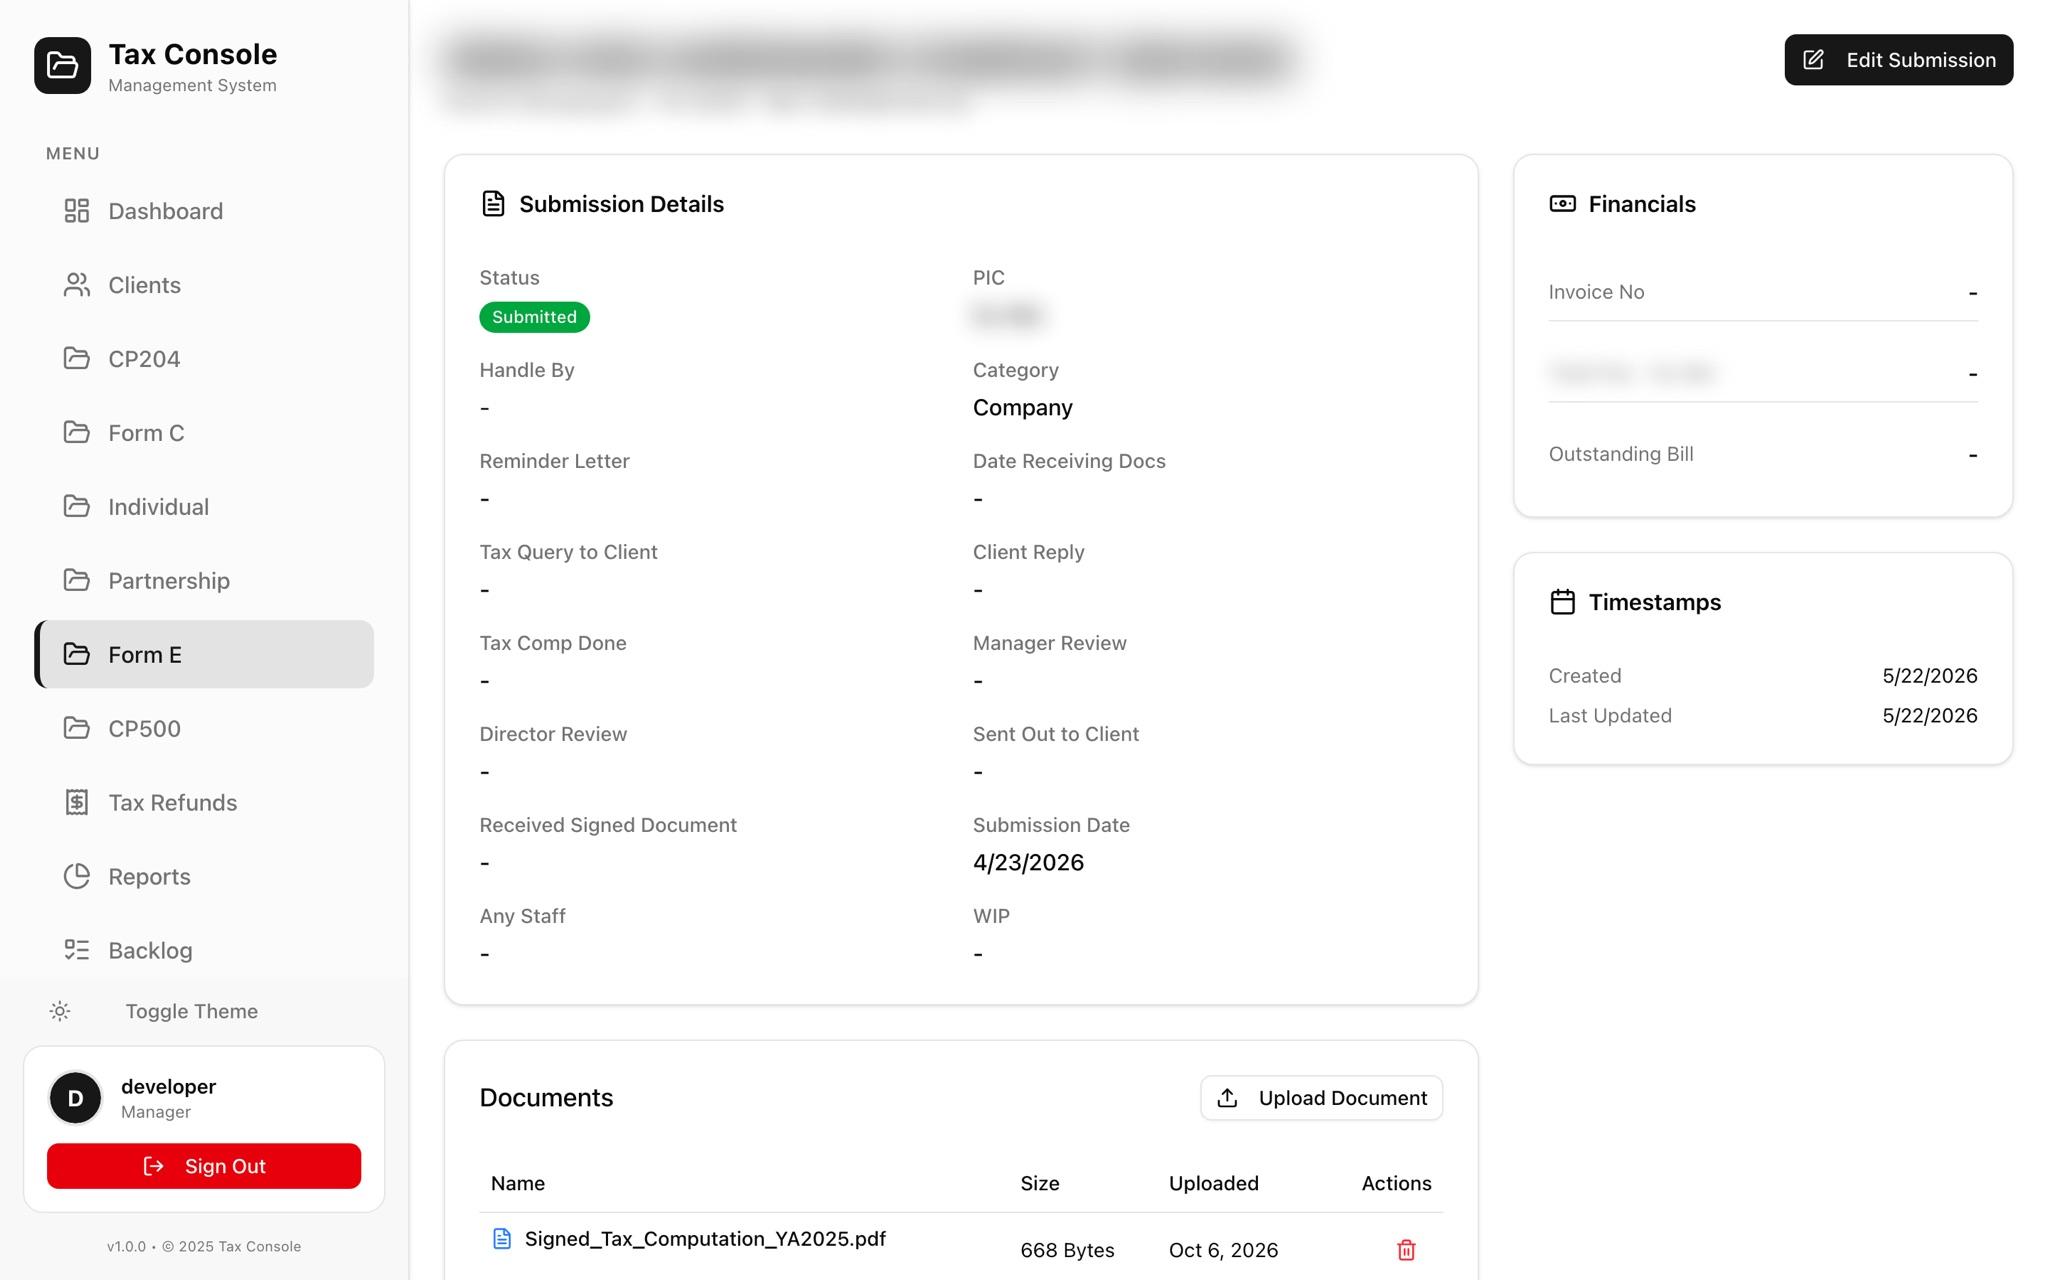Viewport: 2048px width, 1280px height.
Task: Click the Outstanding Bill label
Action: (1621, 454)
